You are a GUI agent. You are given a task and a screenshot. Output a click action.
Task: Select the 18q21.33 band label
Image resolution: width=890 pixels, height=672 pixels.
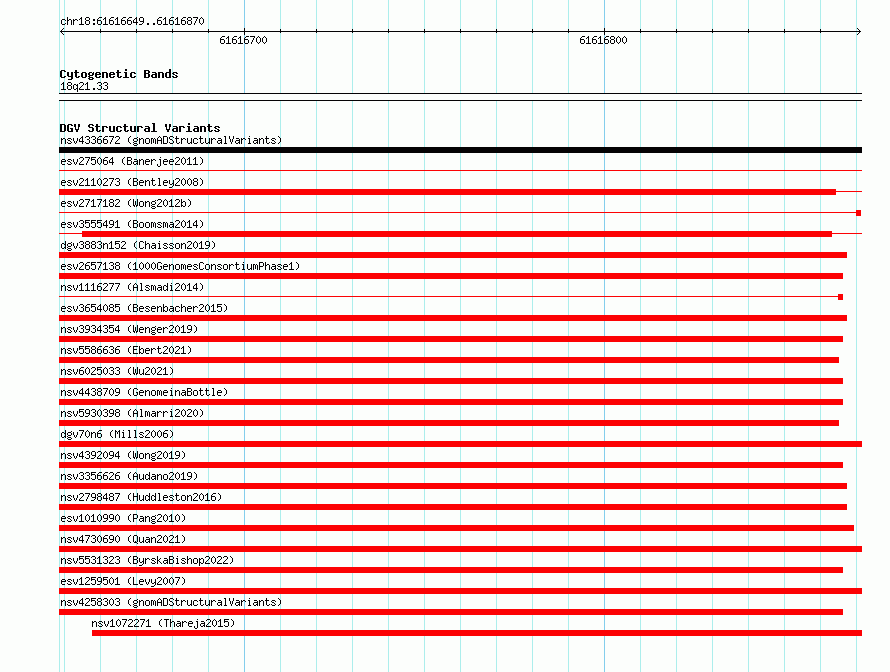pyautogui.click(x=84, y=86)
